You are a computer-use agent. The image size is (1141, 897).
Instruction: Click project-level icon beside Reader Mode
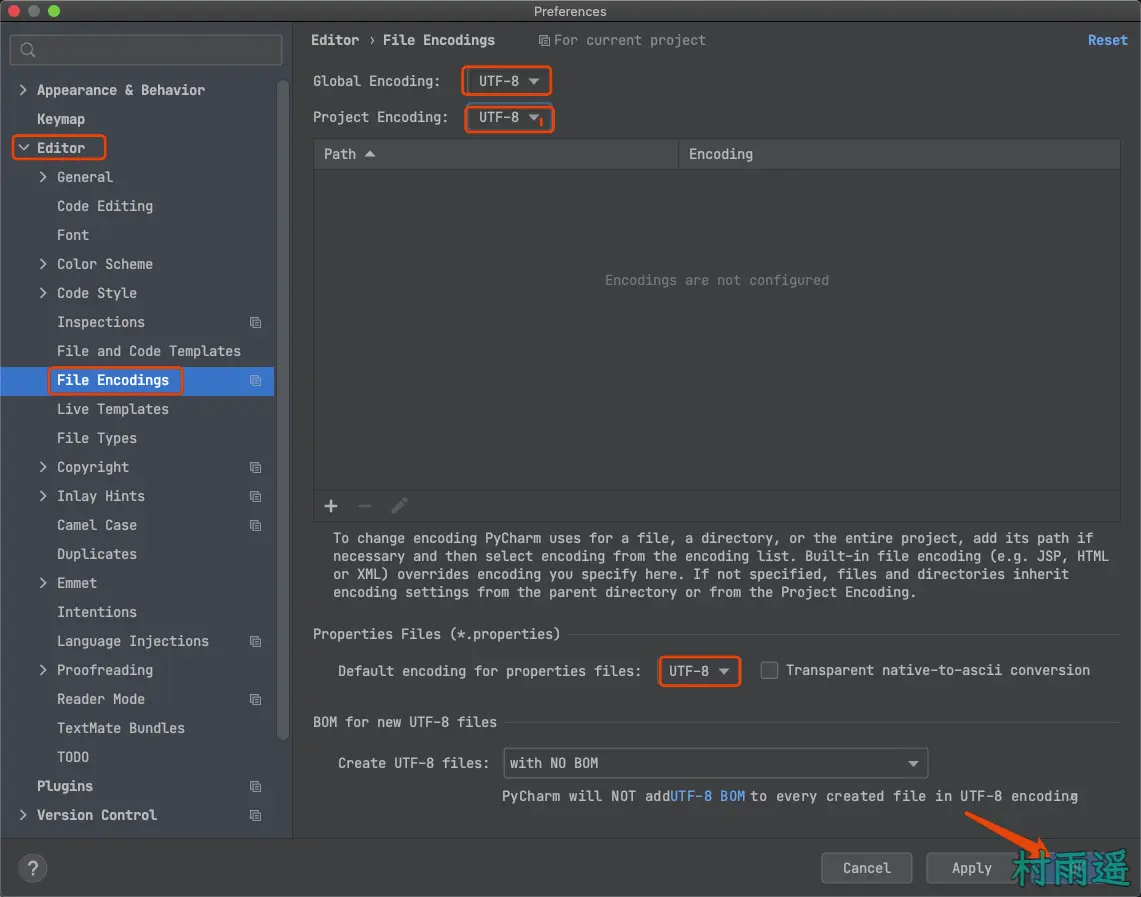pyautogui.click(x=255, y=699)
